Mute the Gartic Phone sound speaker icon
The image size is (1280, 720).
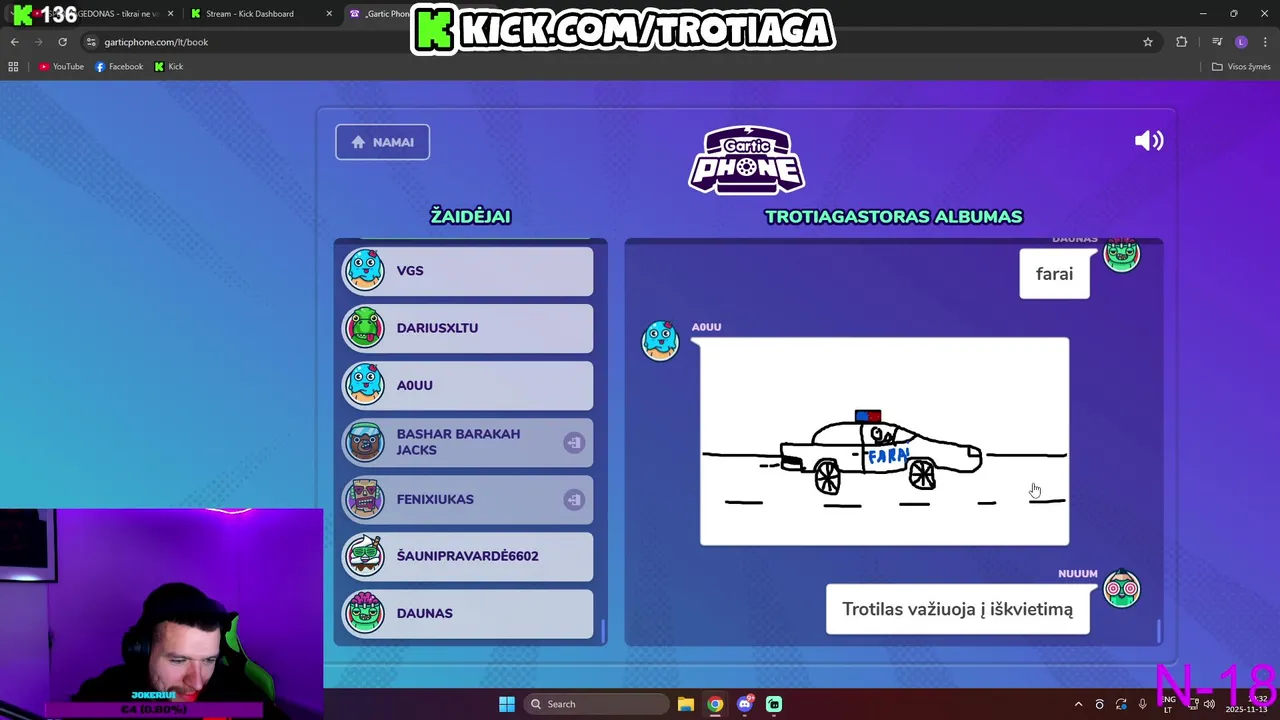(x=1148, y=141)
